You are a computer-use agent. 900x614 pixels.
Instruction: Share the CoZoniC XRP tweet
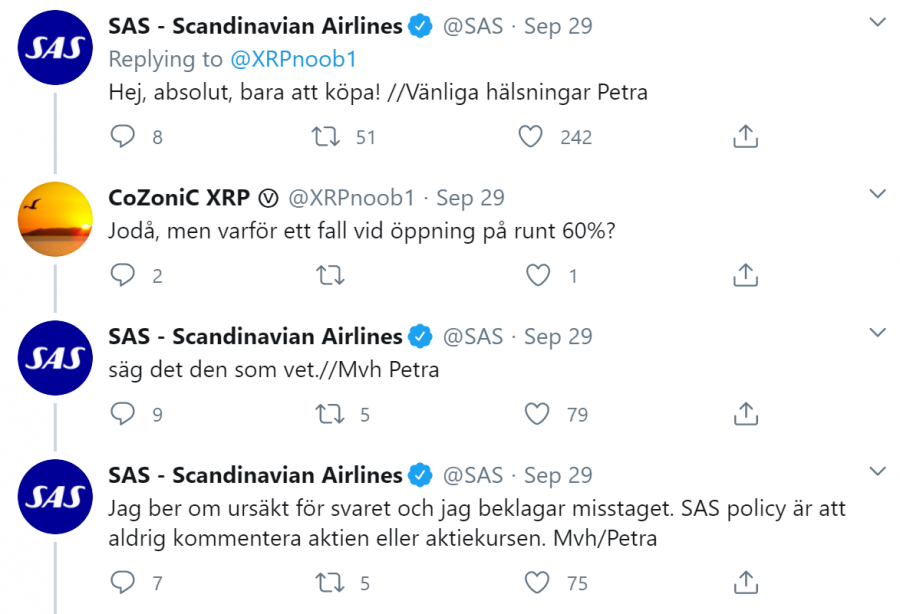point(744,275)
